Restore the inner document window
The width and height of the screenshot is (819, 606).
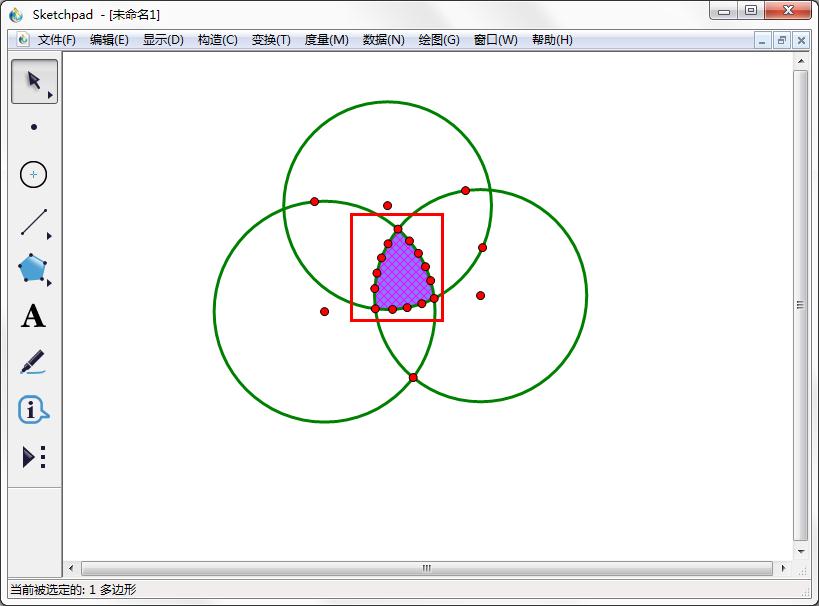point(781,40)
